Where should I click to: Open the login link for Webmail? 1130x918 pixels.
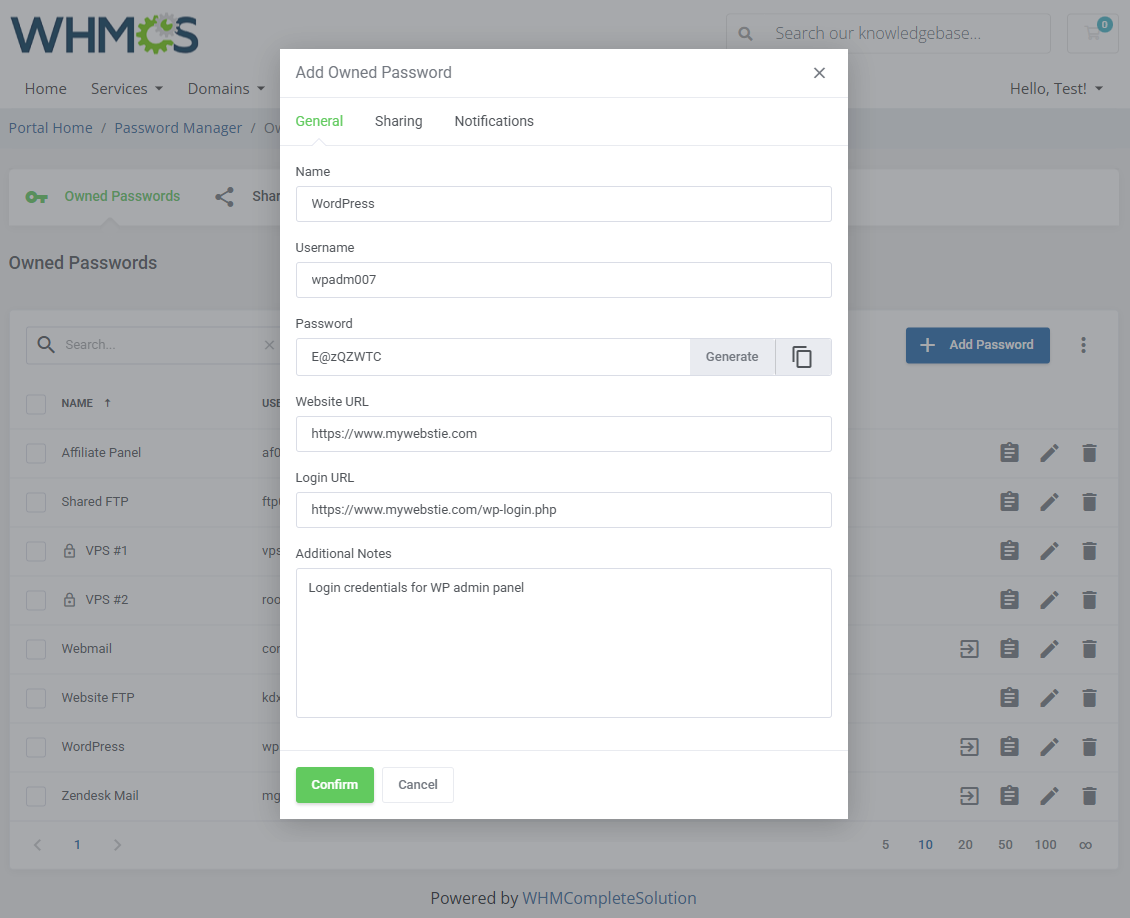click(x=969, y=649)
